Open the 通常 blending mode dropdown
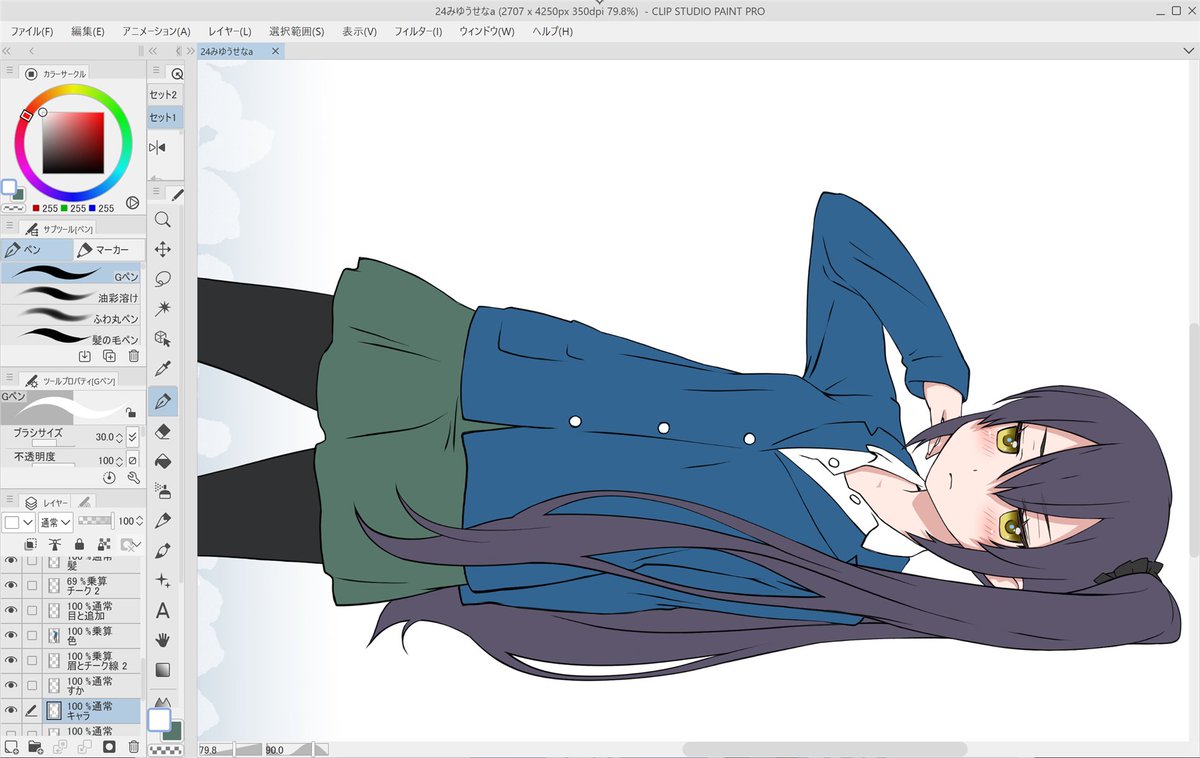The width and height of the screenshot is (1200, 758). [54, 522]
